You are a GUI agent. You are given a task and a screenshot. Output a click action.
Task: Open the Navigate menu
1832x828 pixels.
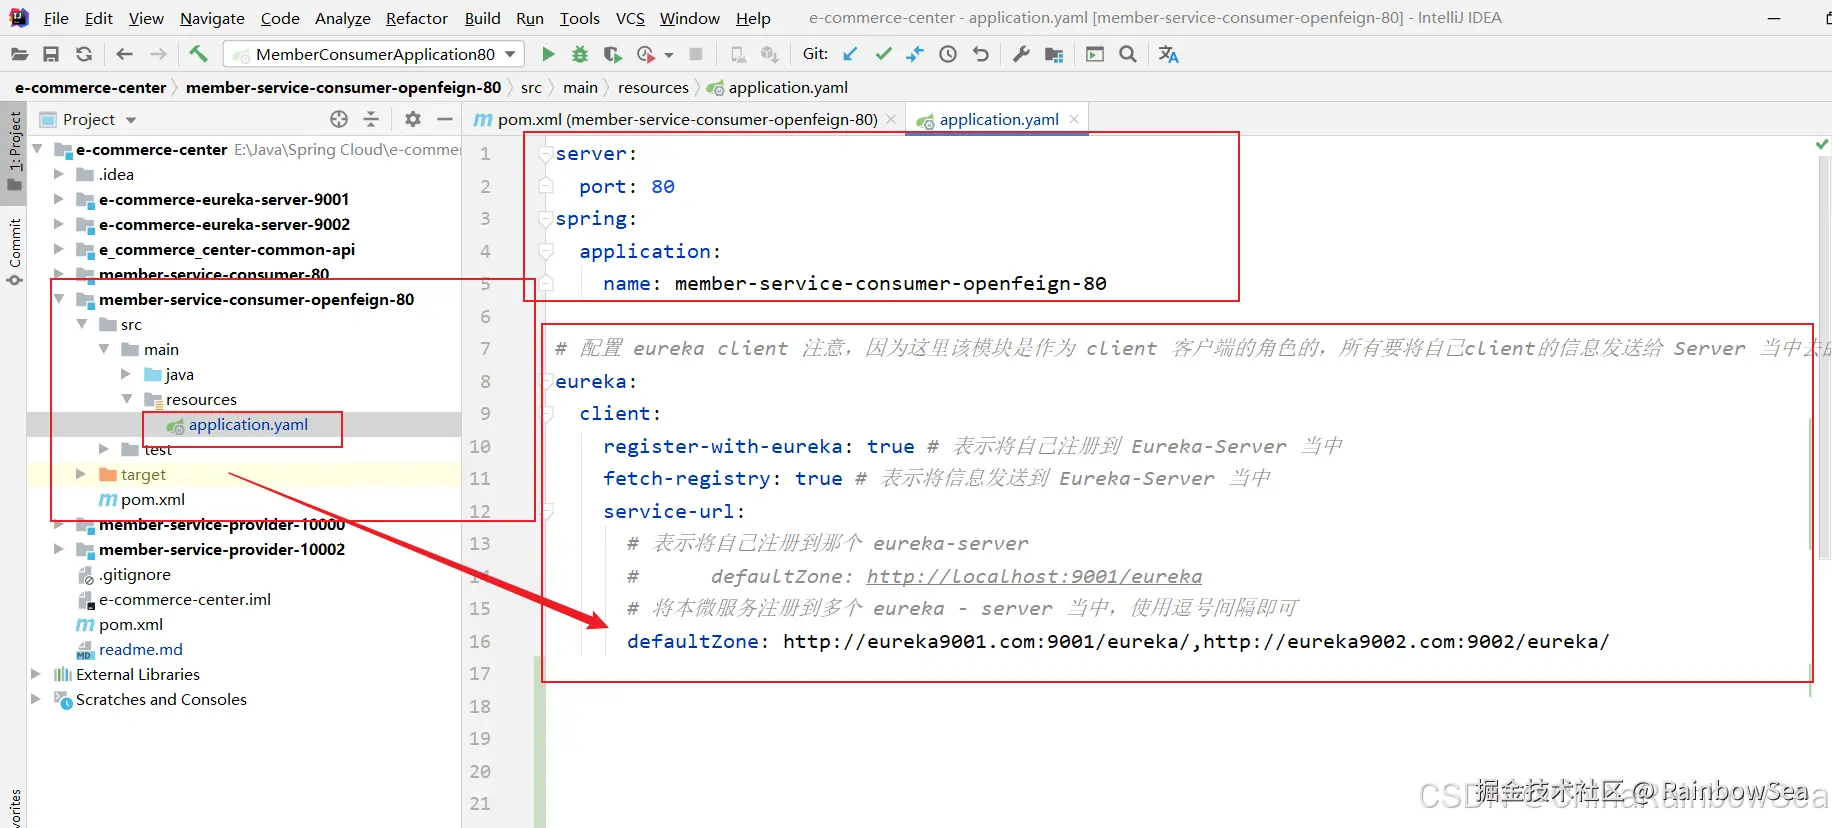[x=212, y=18]
